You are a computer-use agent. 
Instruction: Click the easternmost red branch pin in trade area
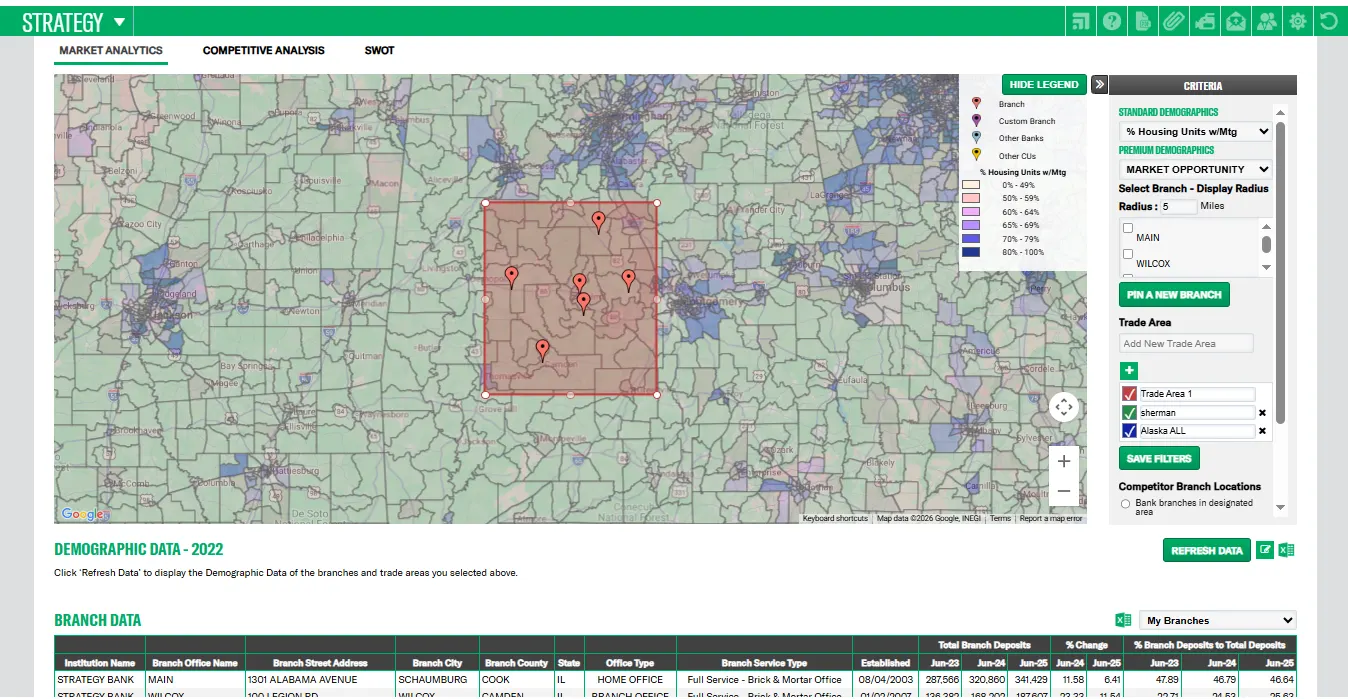[x=628, y=280]
